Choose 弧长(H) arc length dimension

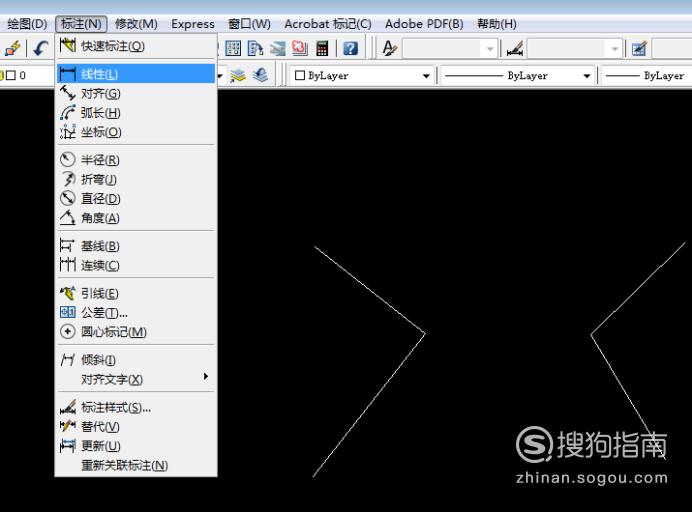pos(136,113)
